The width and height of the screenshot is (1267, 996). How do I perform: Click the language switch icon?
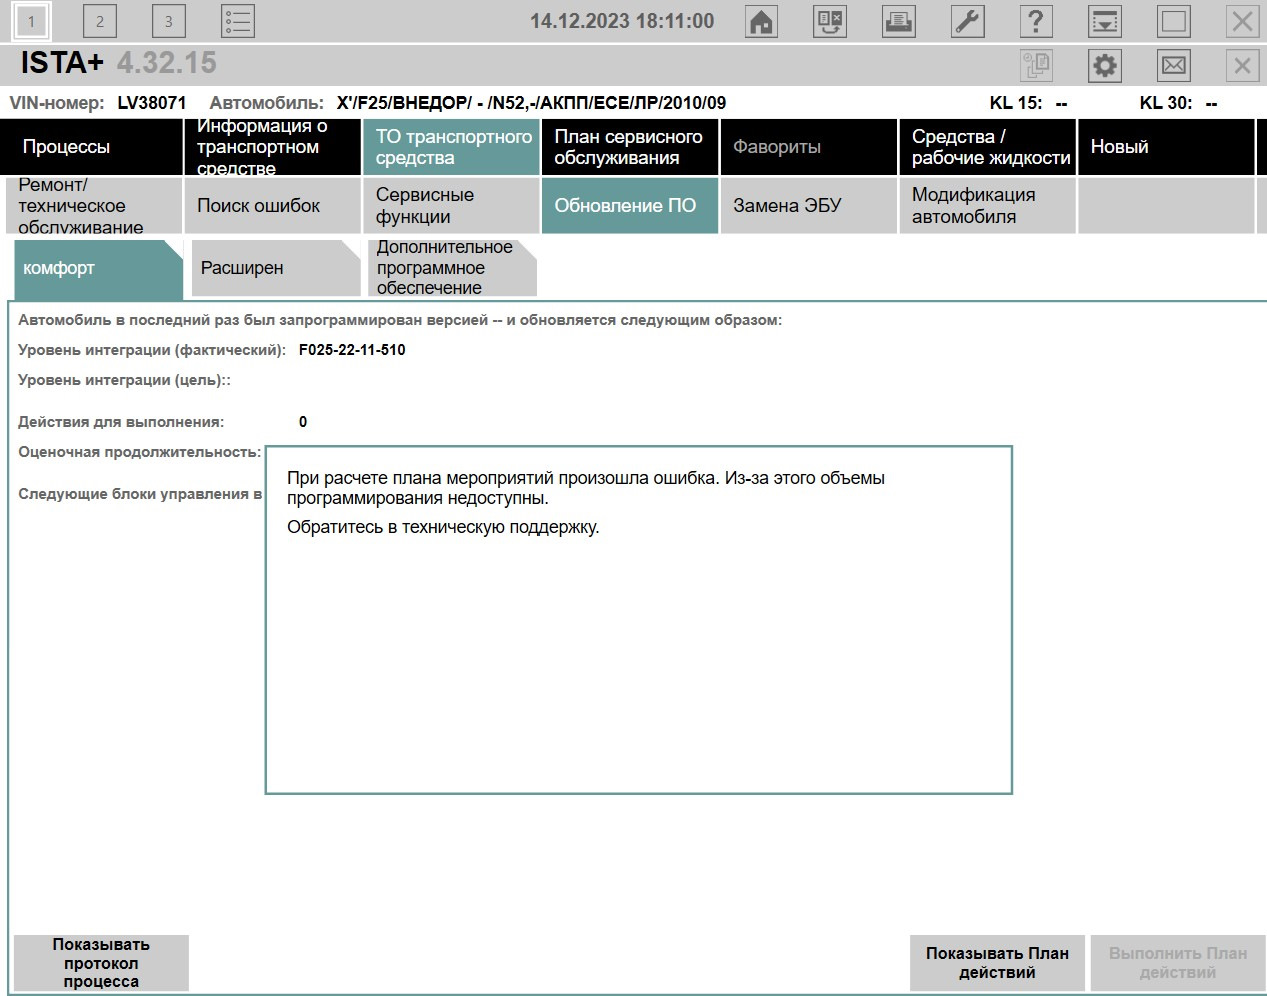coord(830,21)
